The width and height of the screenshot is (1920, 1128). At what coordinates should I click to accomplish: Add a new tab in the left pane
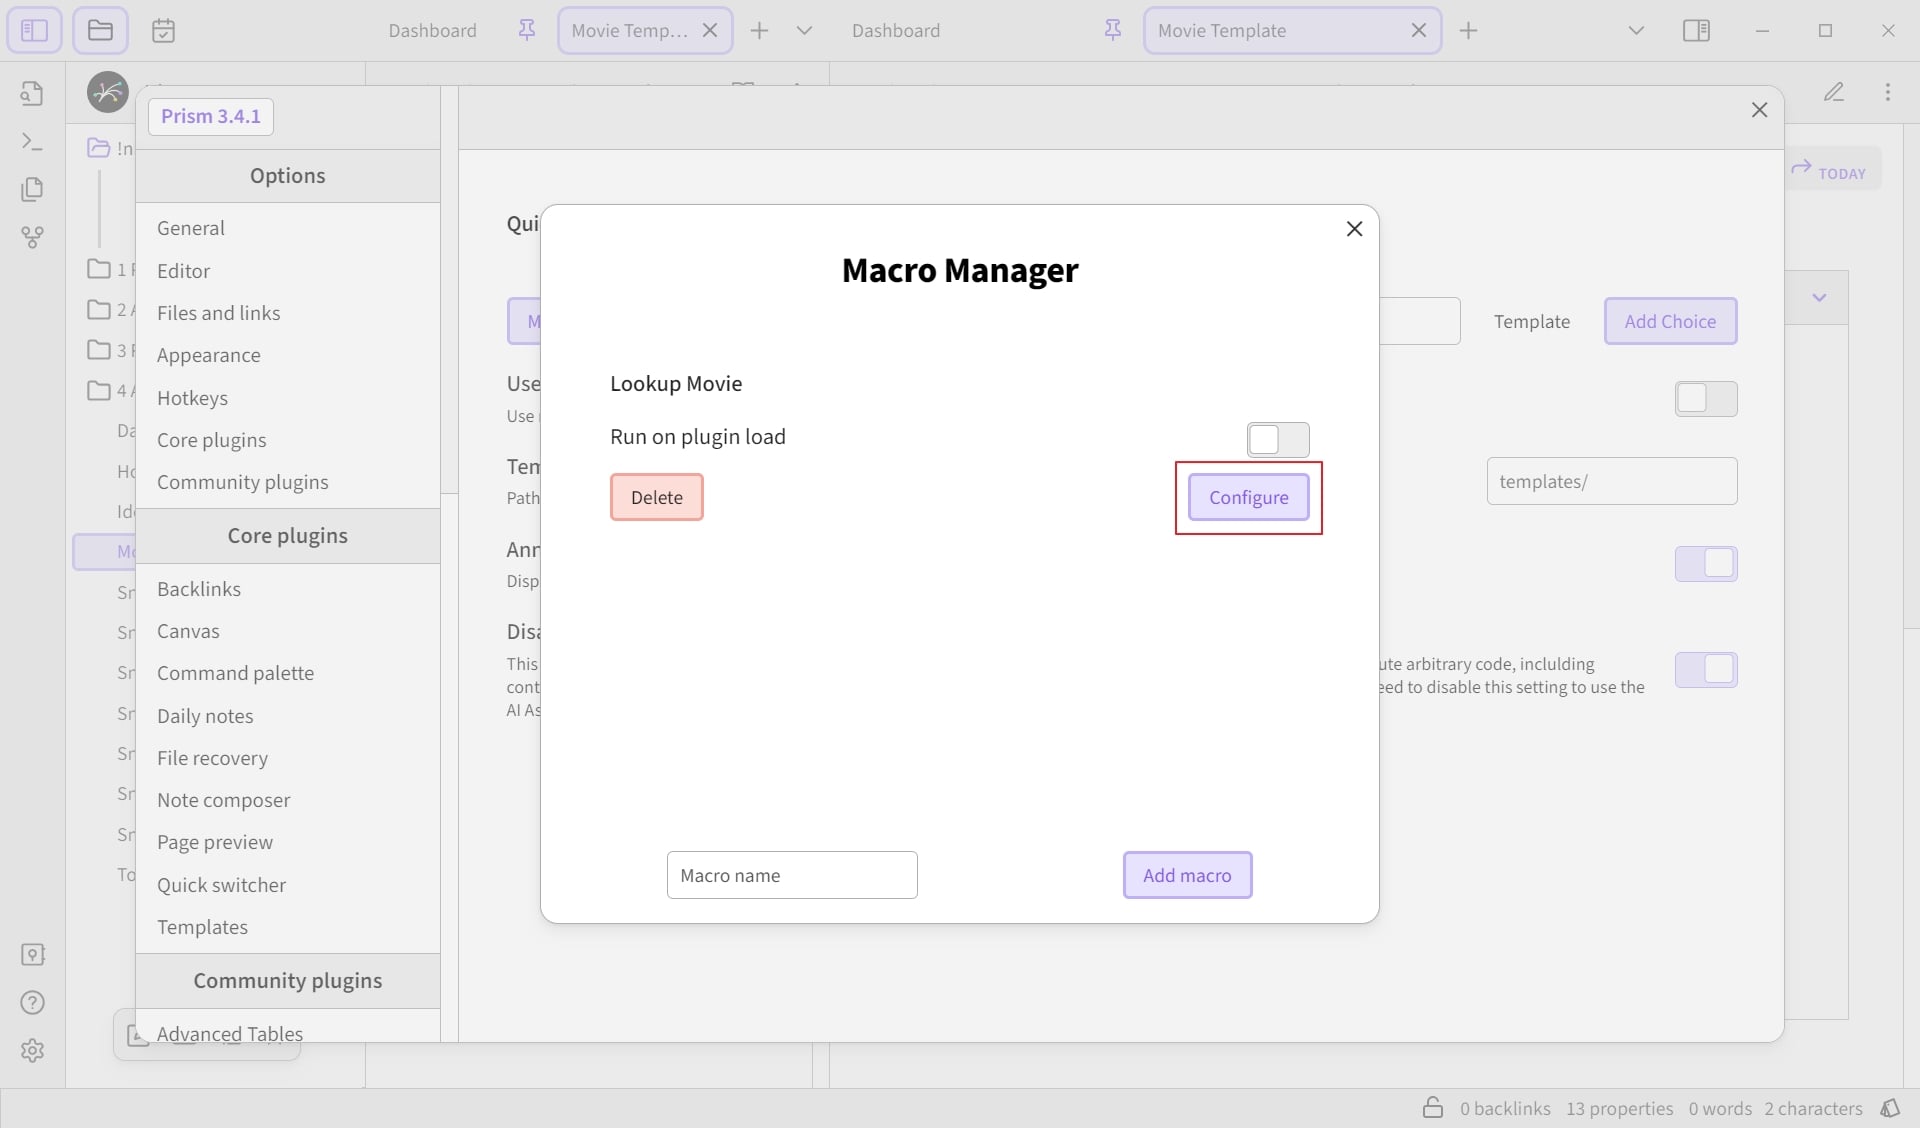[x=759, y=30]
